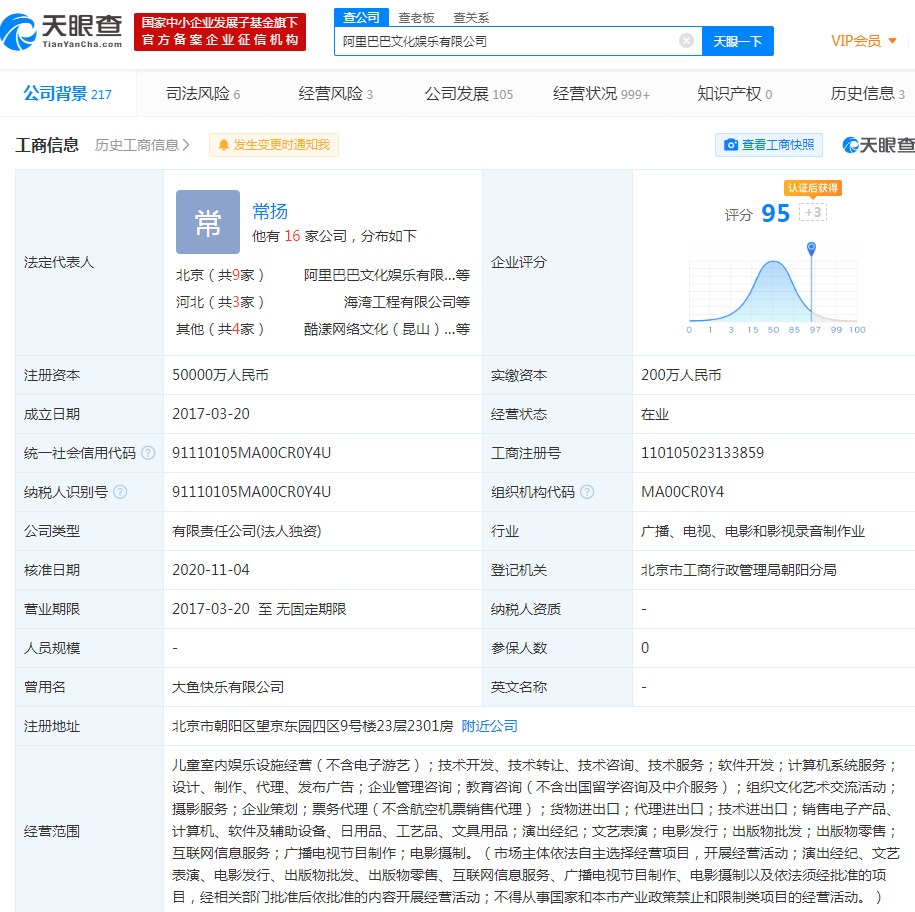
Task: Click the 查看工商快照 button
Action: click(x=769, y=145)
